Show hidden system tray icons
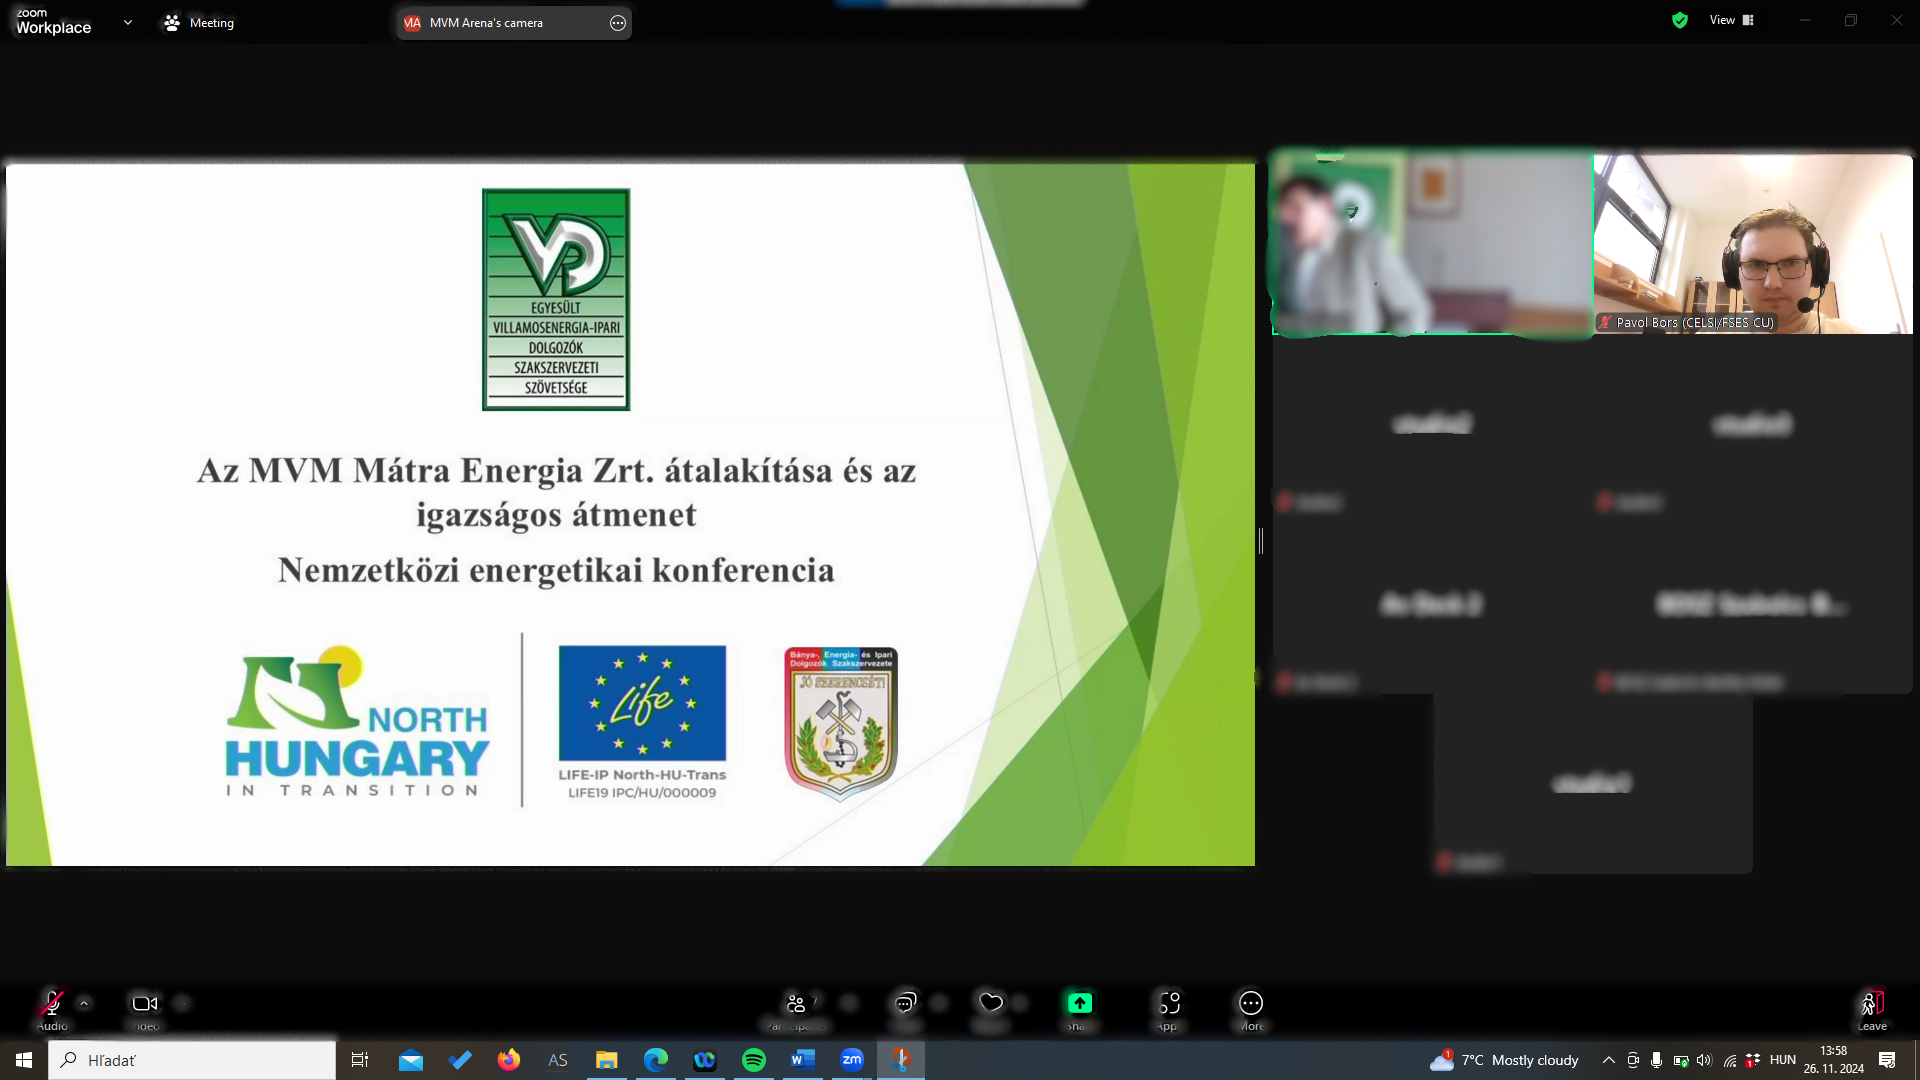The height and width of the screenshot is (1080, 1920). tap(1608, 1060)
